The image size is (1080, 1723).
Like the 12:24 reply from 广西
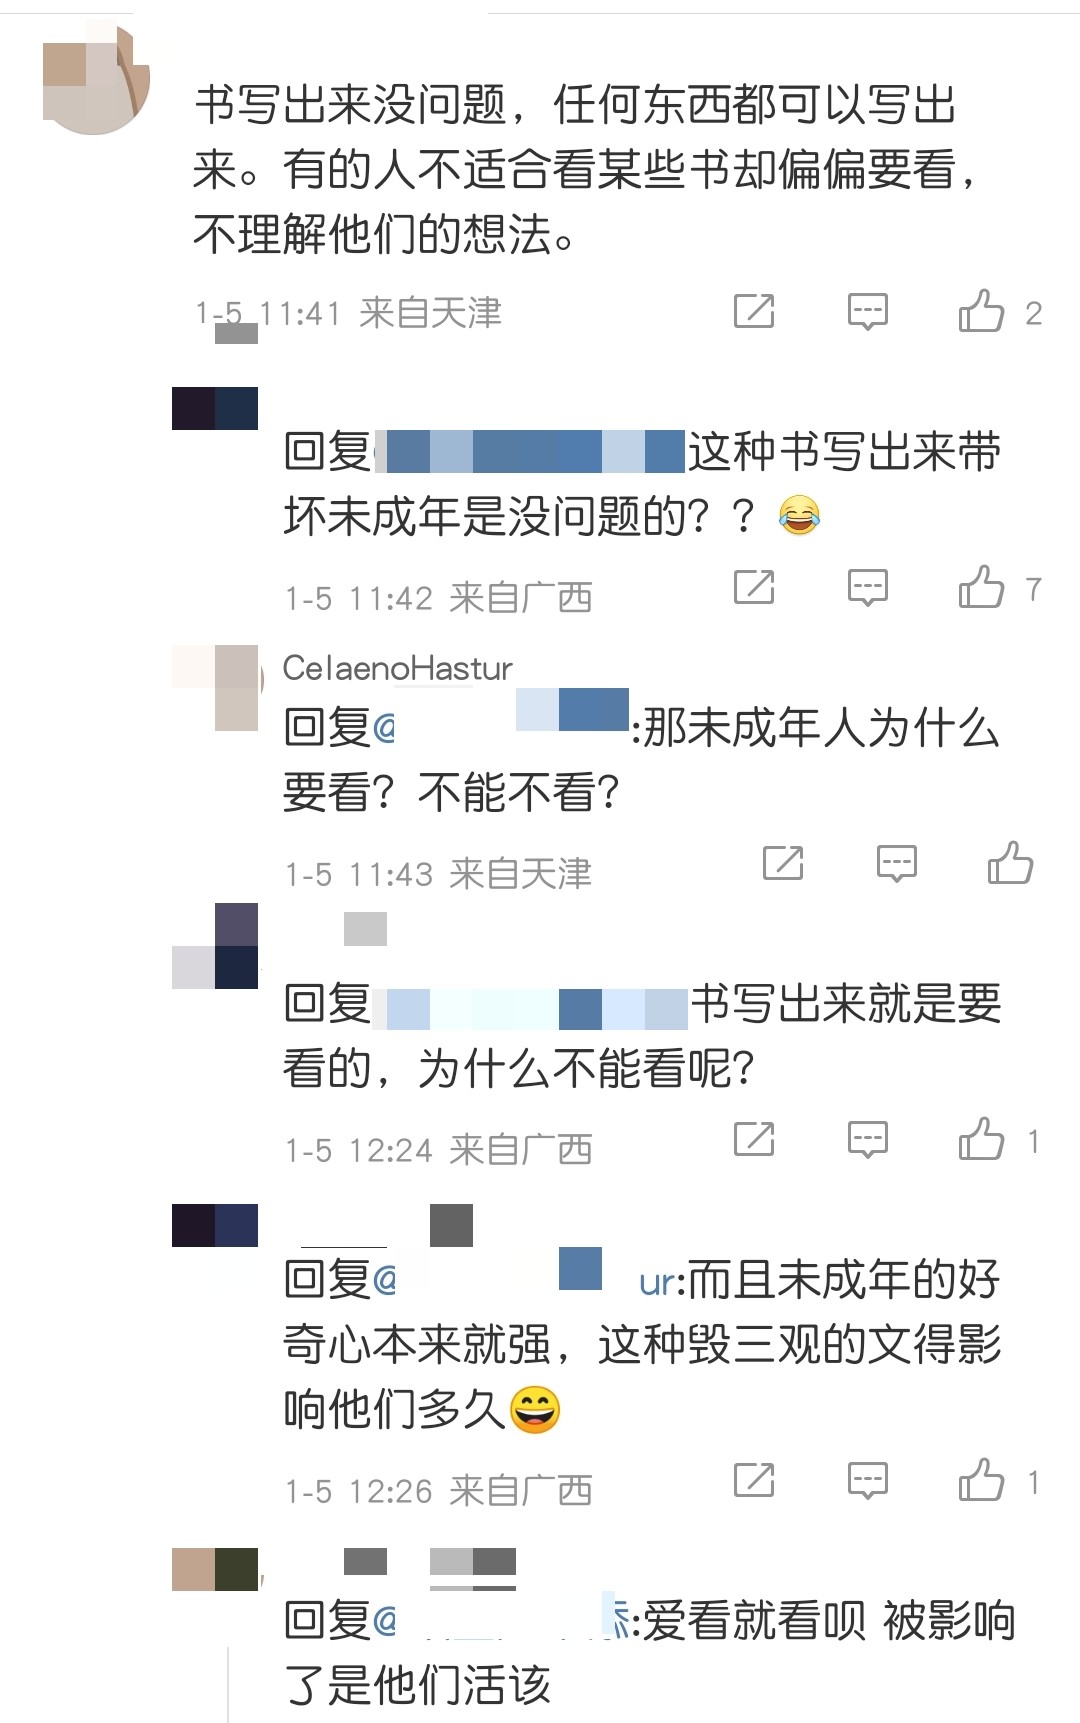pos(981,1139)
